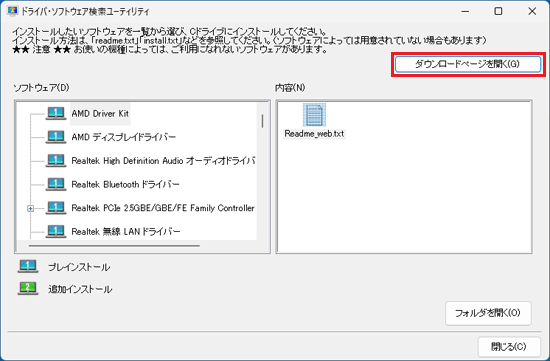550x361 pixels.
Task: Click the utility's title bar app icon
Action: coord(12,11)
